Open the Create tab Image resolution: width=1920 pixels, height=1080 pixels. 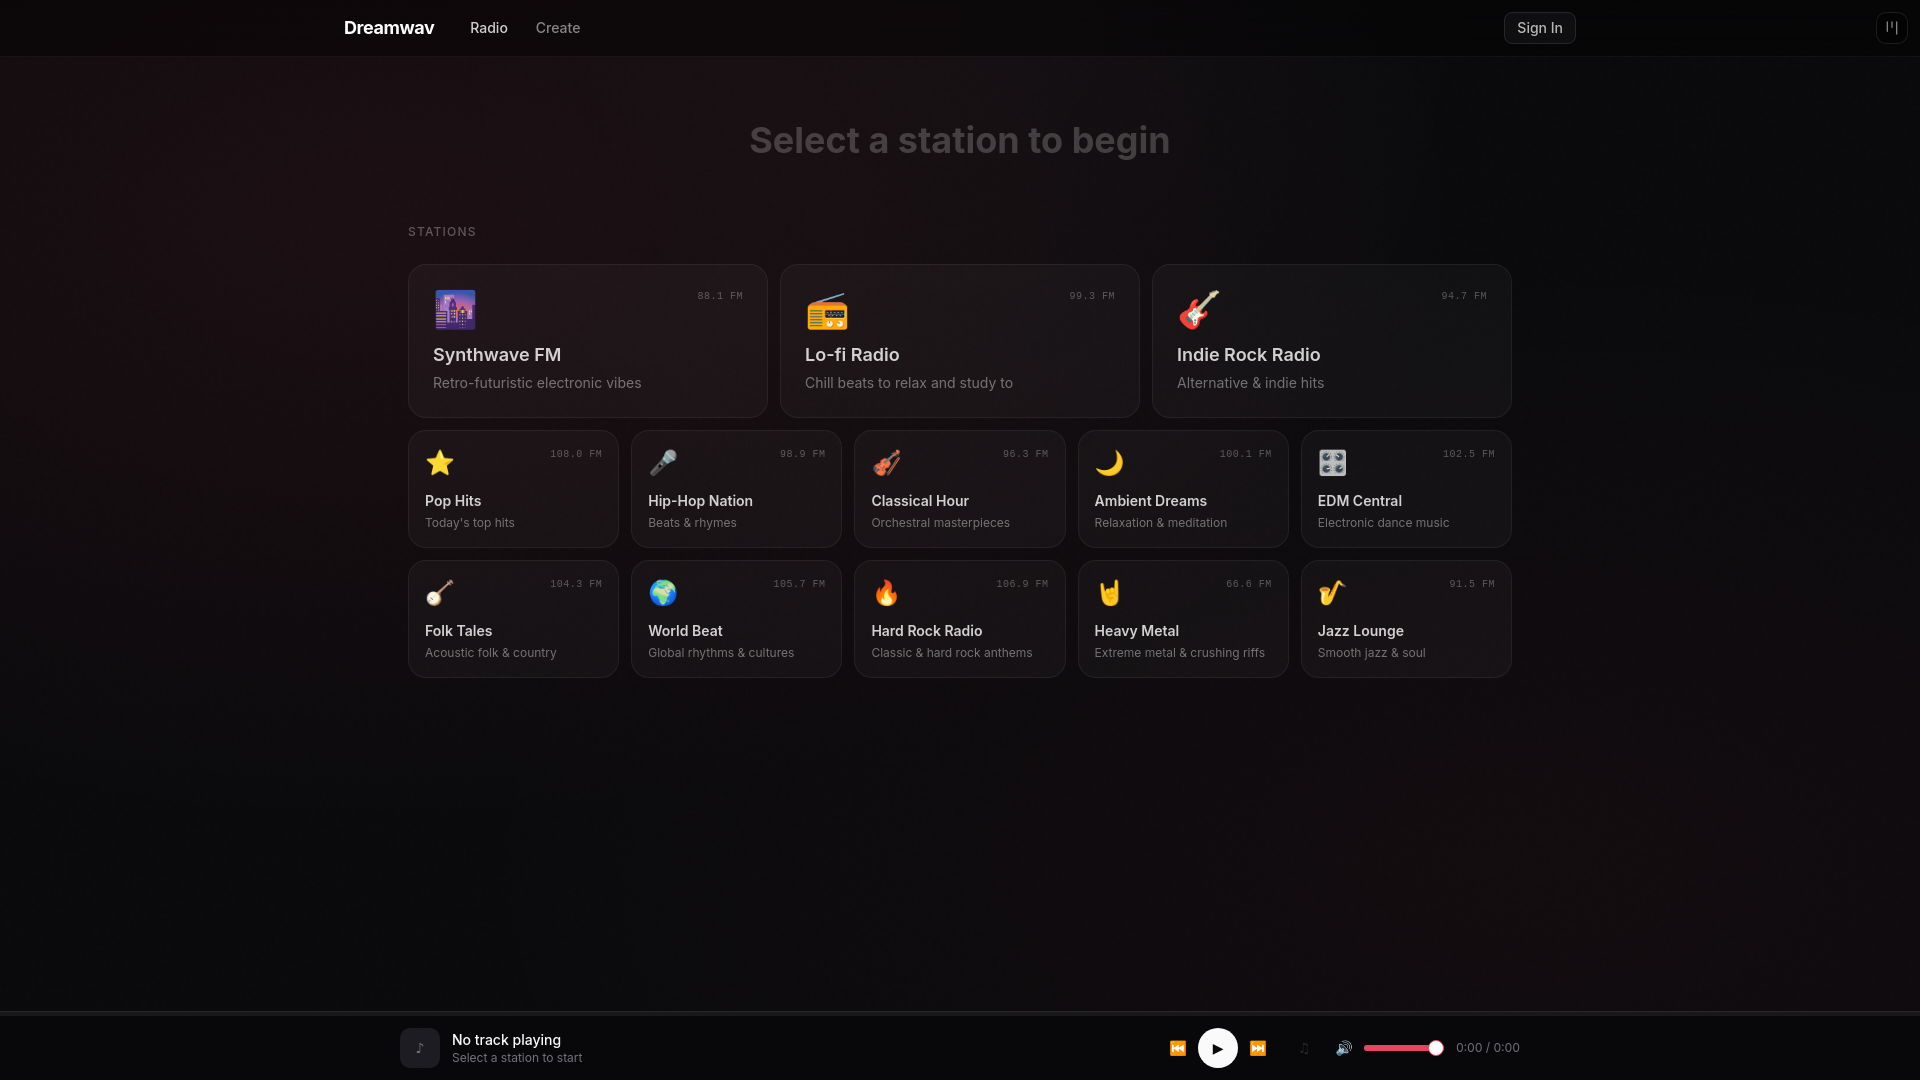click(x=558, y=28)
